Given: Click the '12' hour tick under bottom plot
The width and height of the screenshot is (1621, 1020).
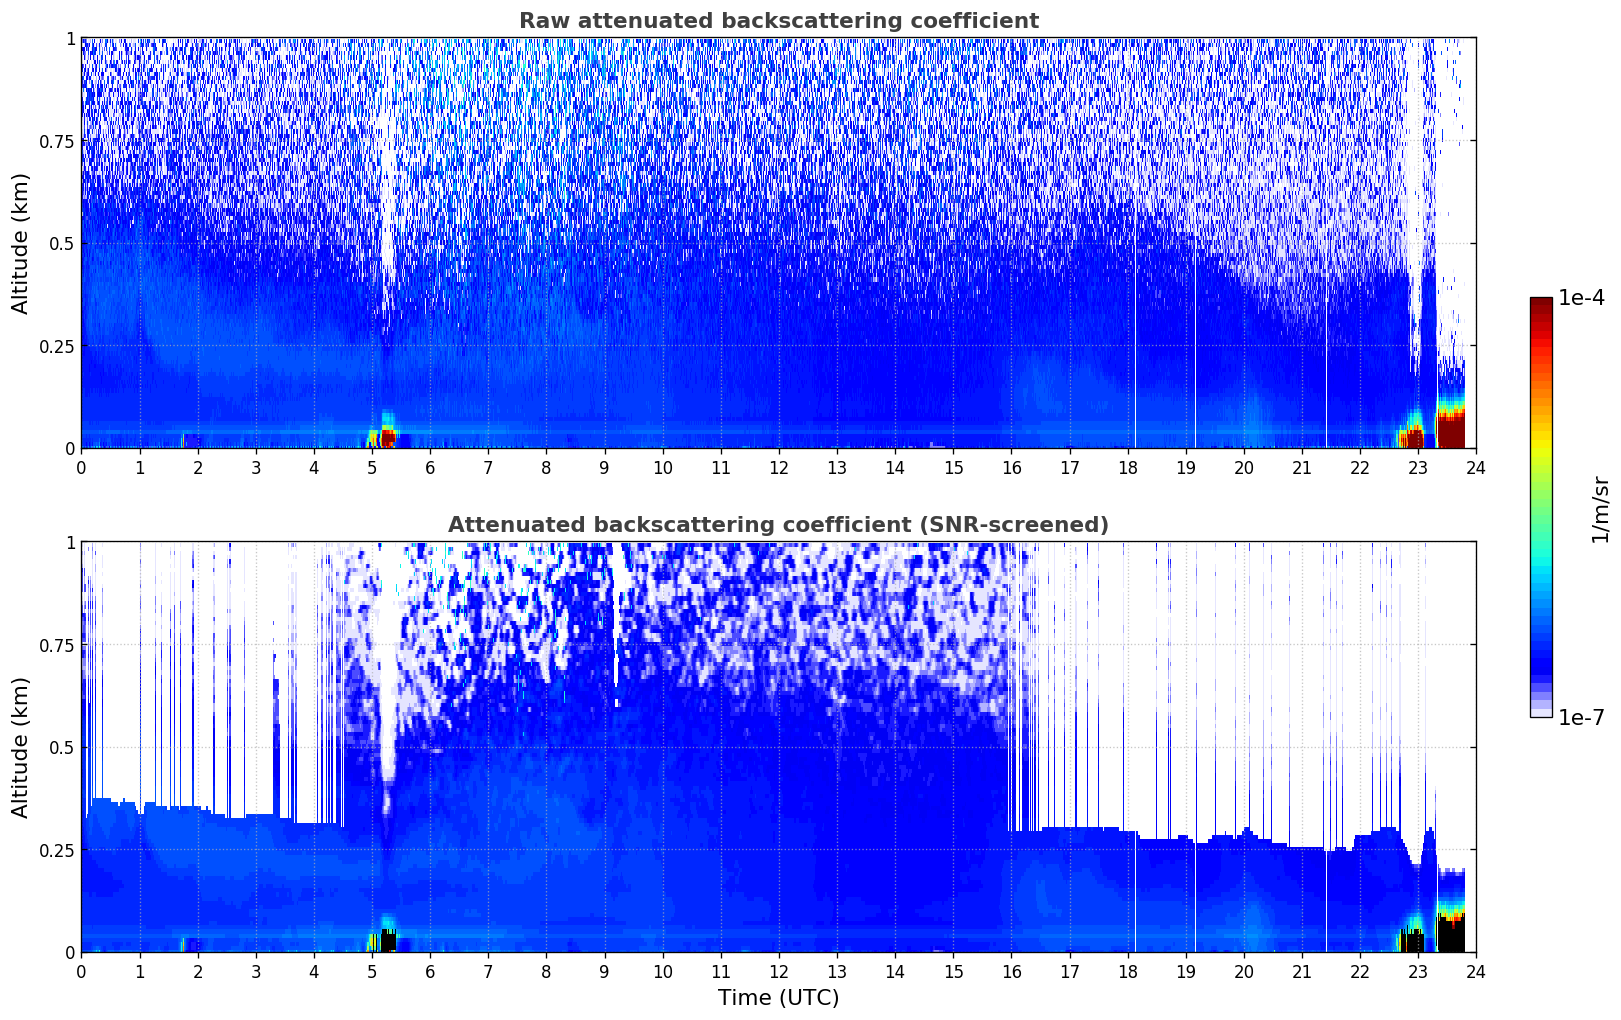Looking at the screenshot, I should pyautogui.click(x=778, y=972).
